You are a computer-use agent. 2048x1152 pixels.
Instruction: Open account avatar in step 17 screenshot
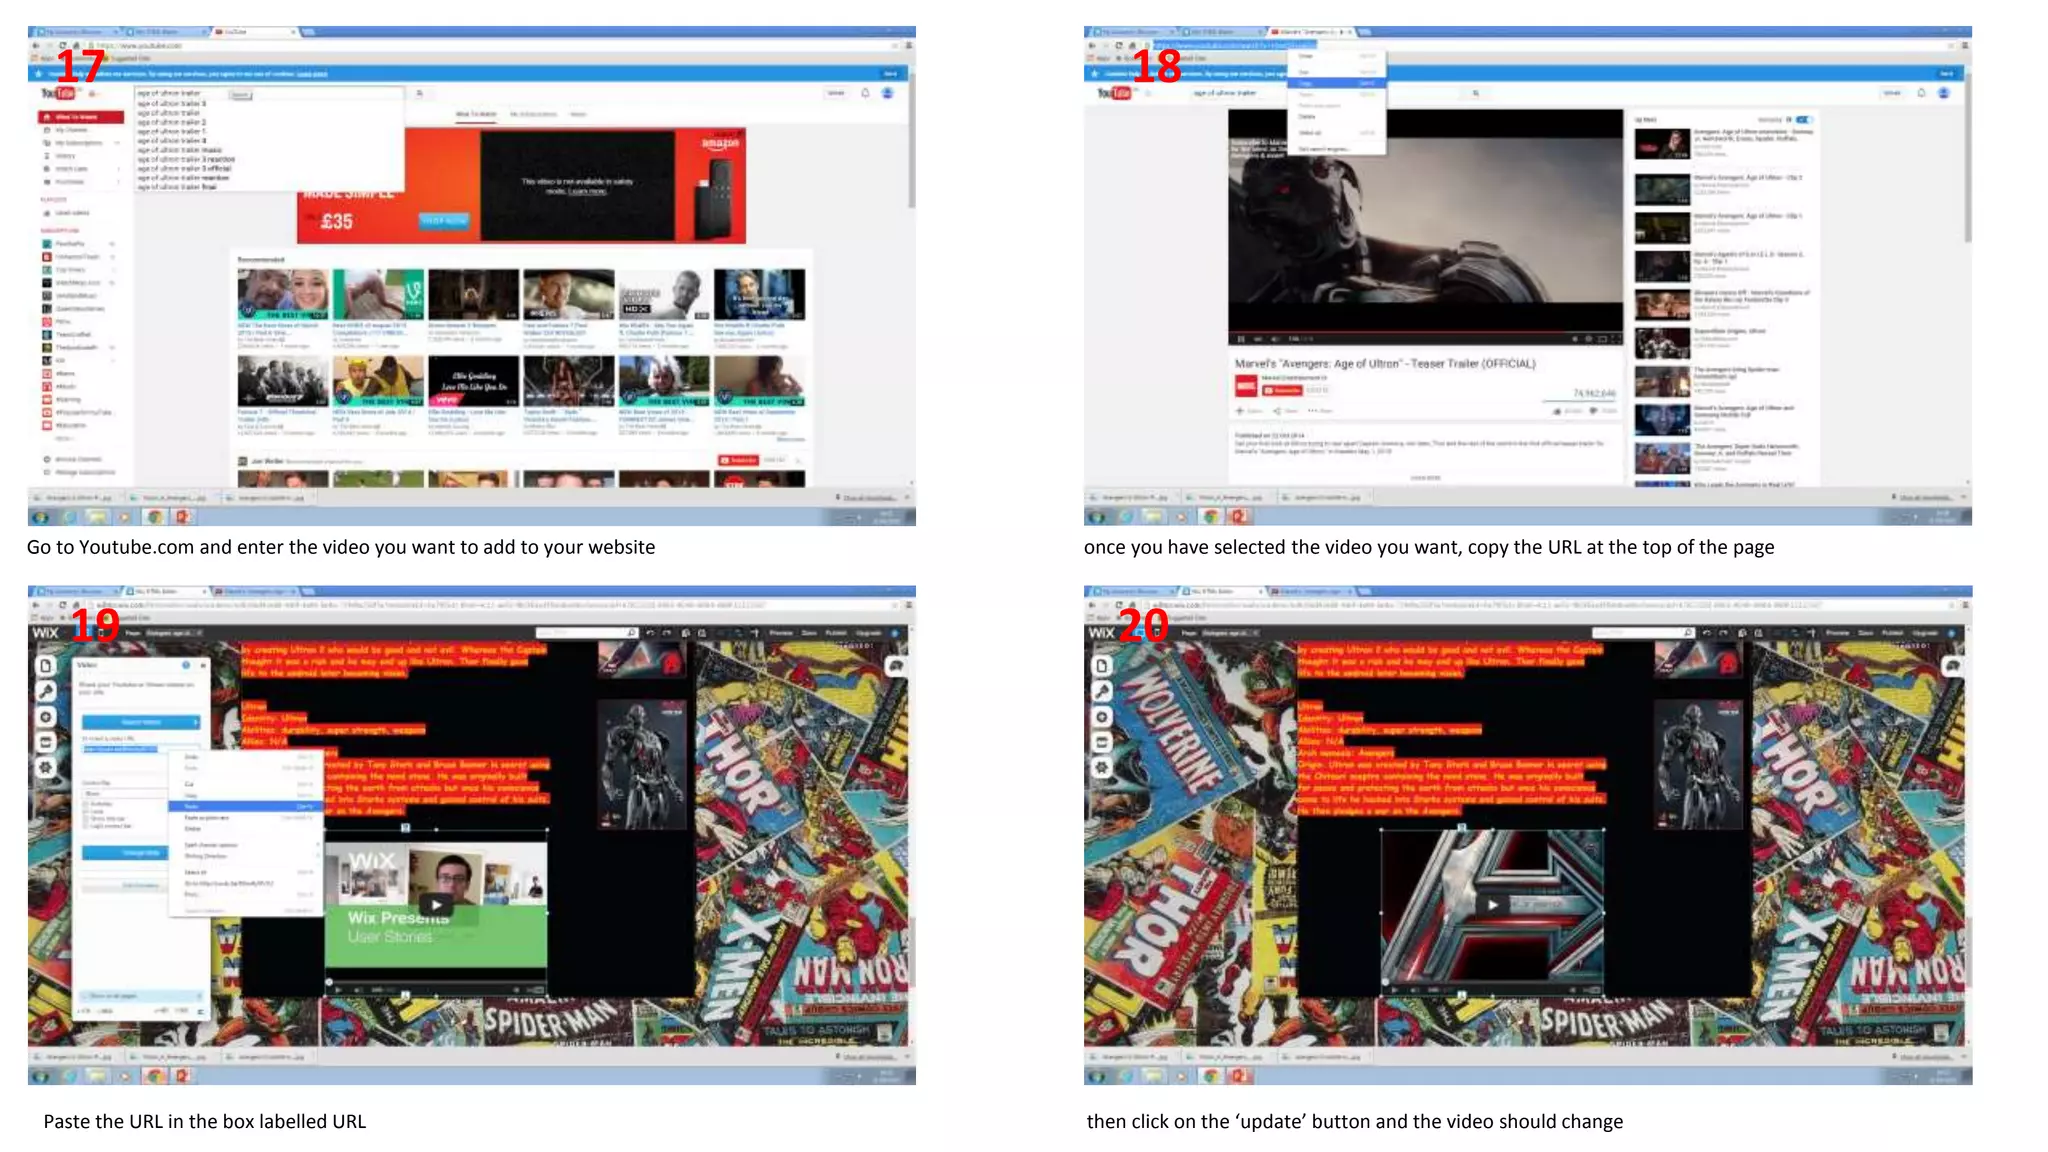pos(887,93)
